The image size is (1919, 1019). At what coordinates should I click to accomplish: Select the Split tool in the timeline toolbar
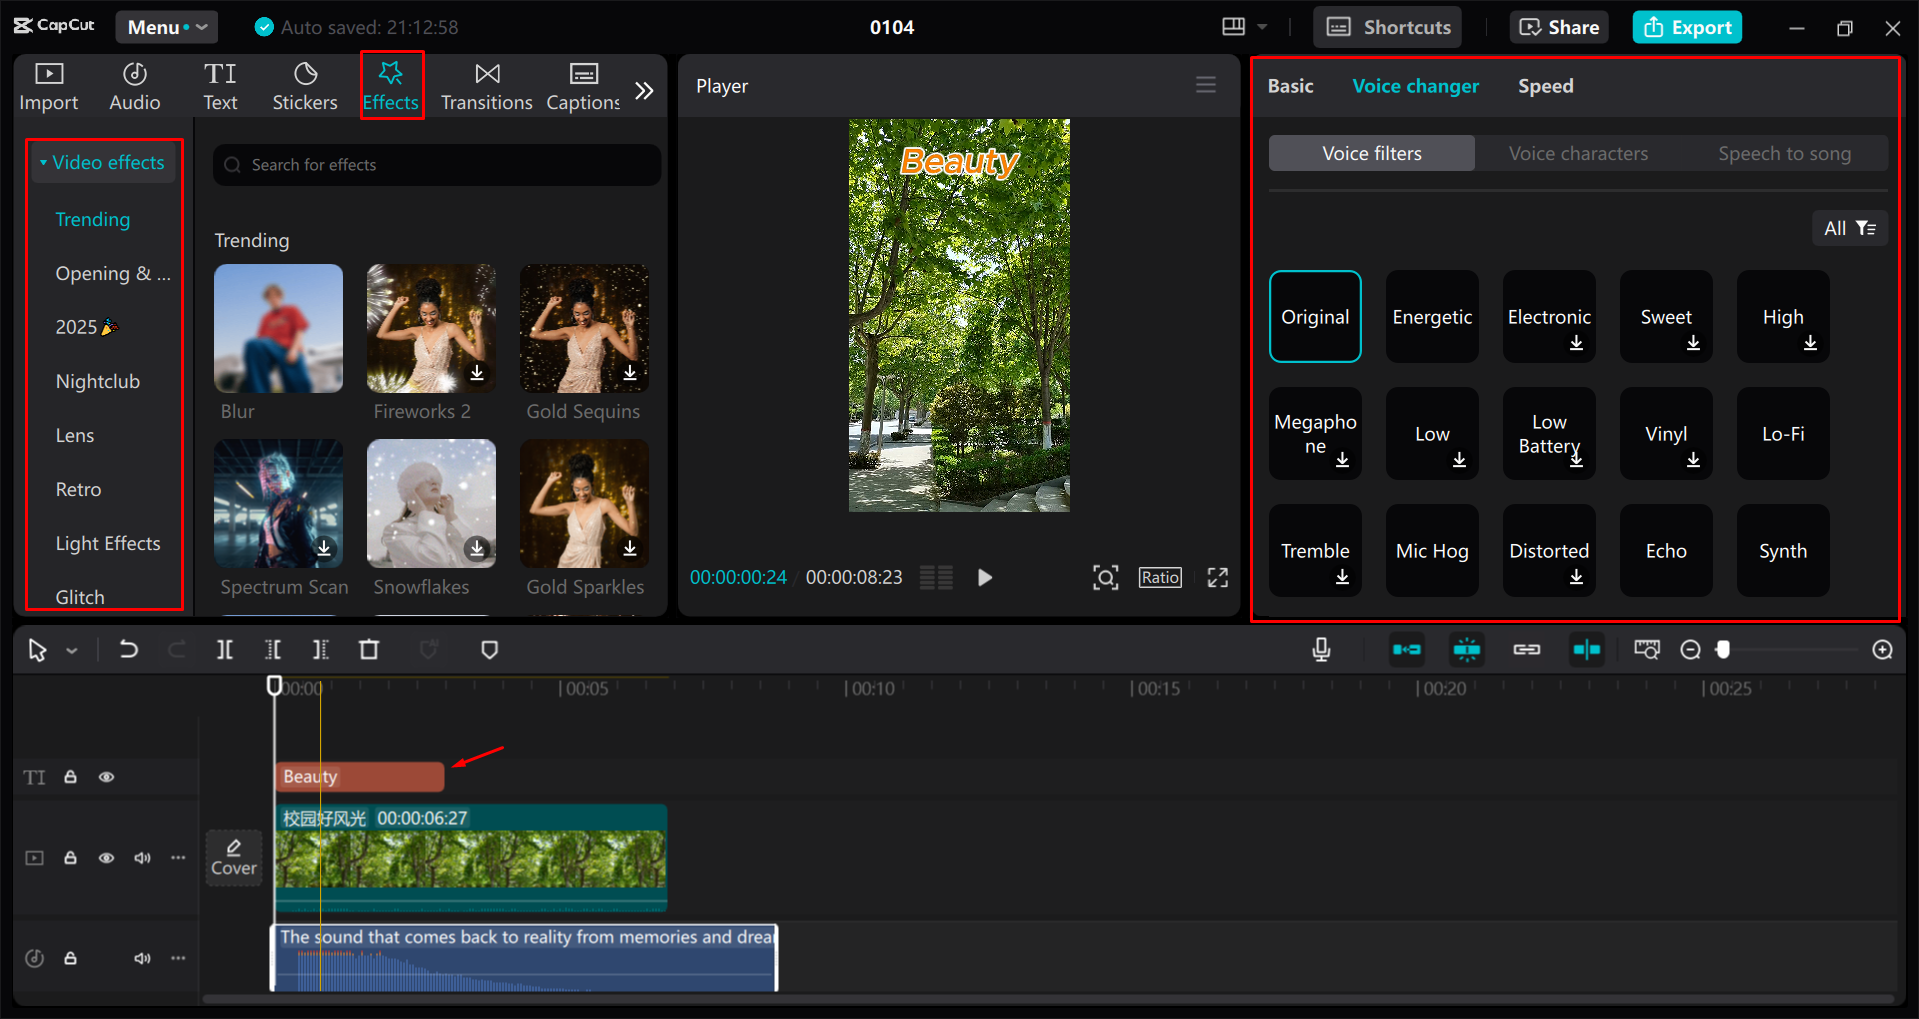tap(224, 649)
